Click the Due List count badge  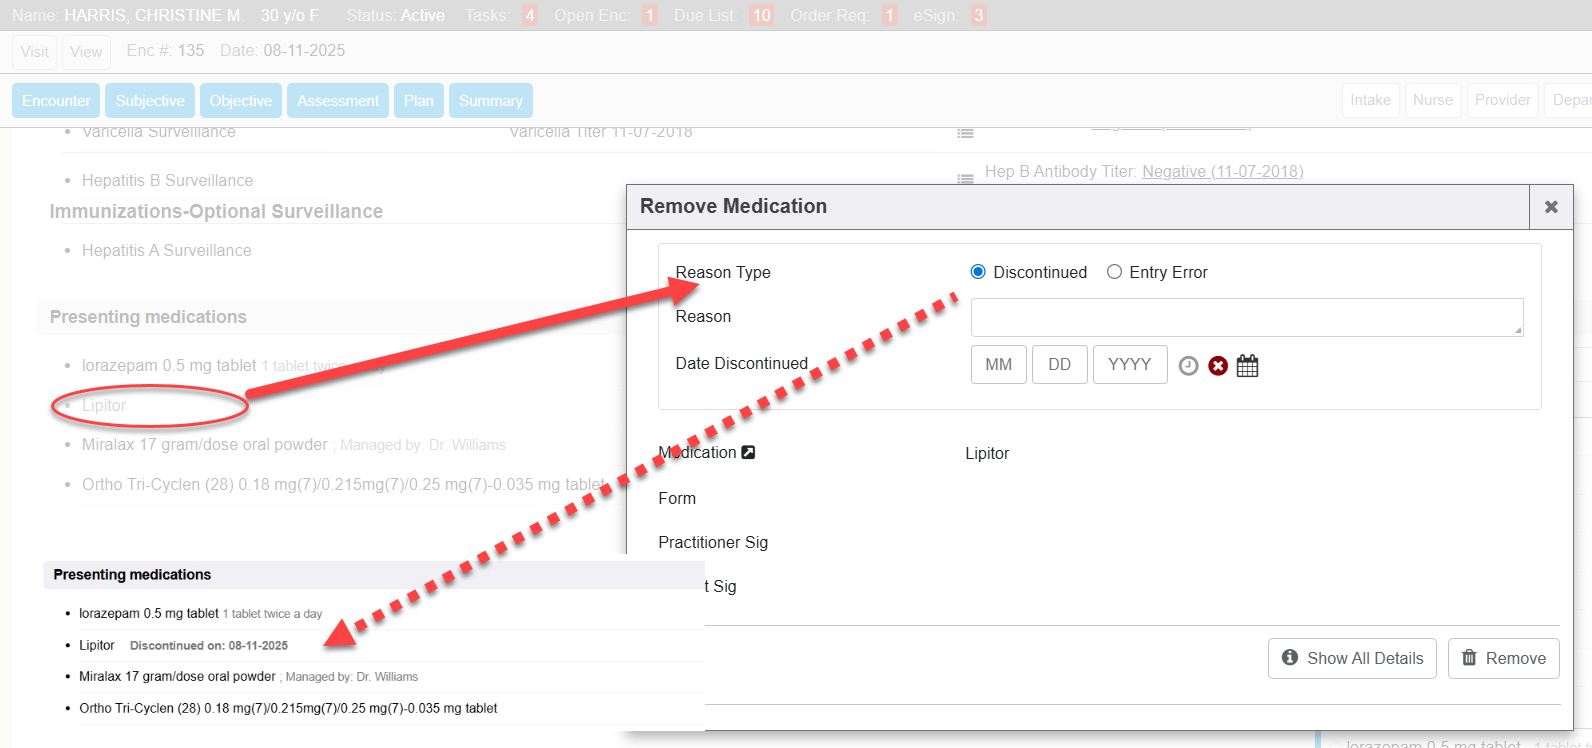pyautogui.click(x=761, y=16)
